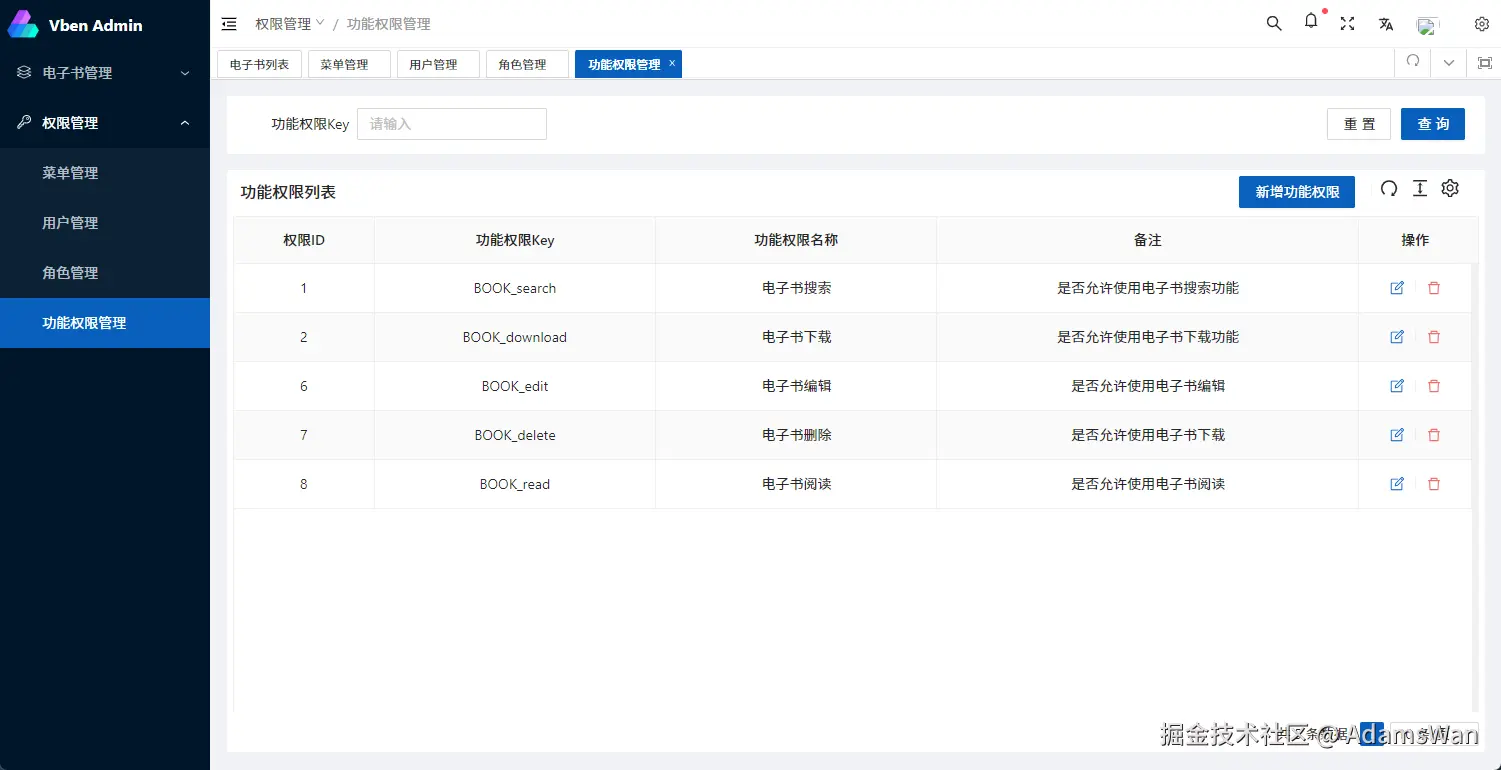Click the 功能权限列表 table title
The image size is (1501, 770).
click(x=288, y=192)
